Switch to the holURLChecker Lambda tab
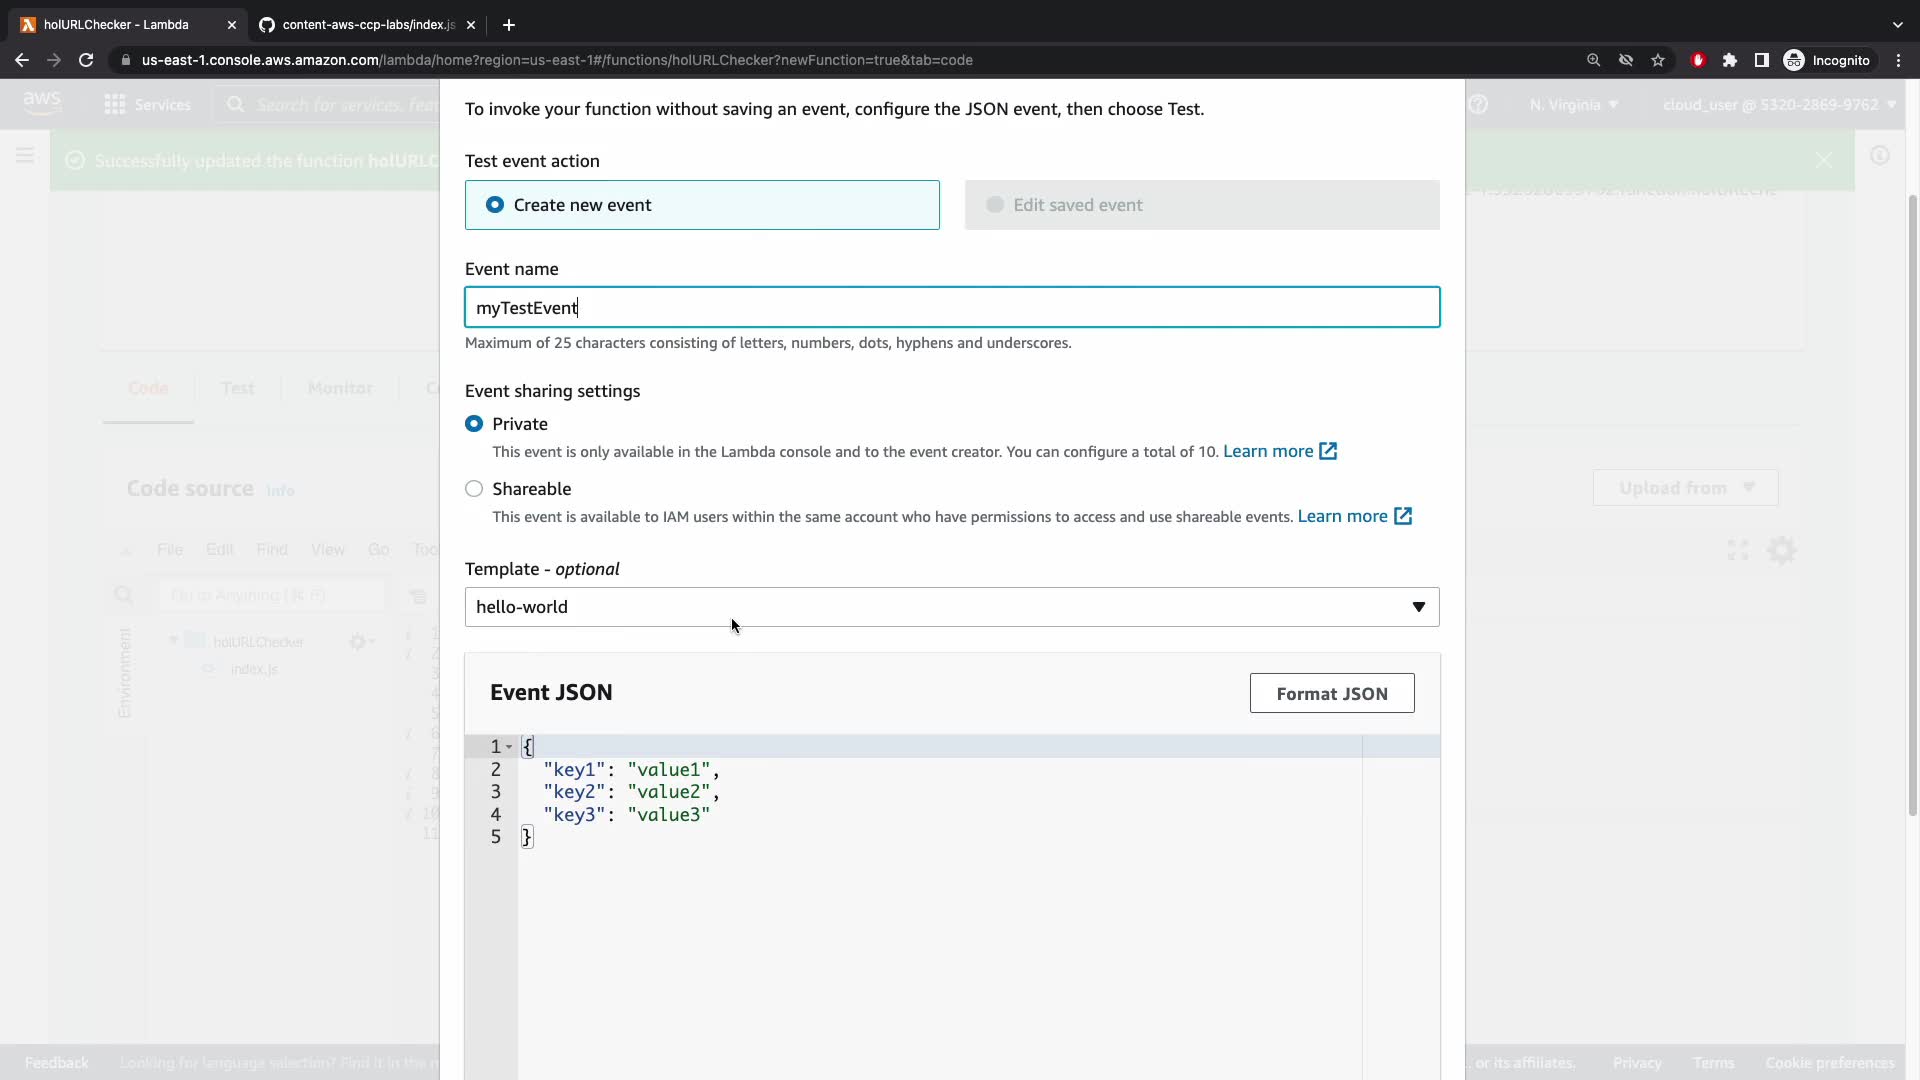 (116, 24)
